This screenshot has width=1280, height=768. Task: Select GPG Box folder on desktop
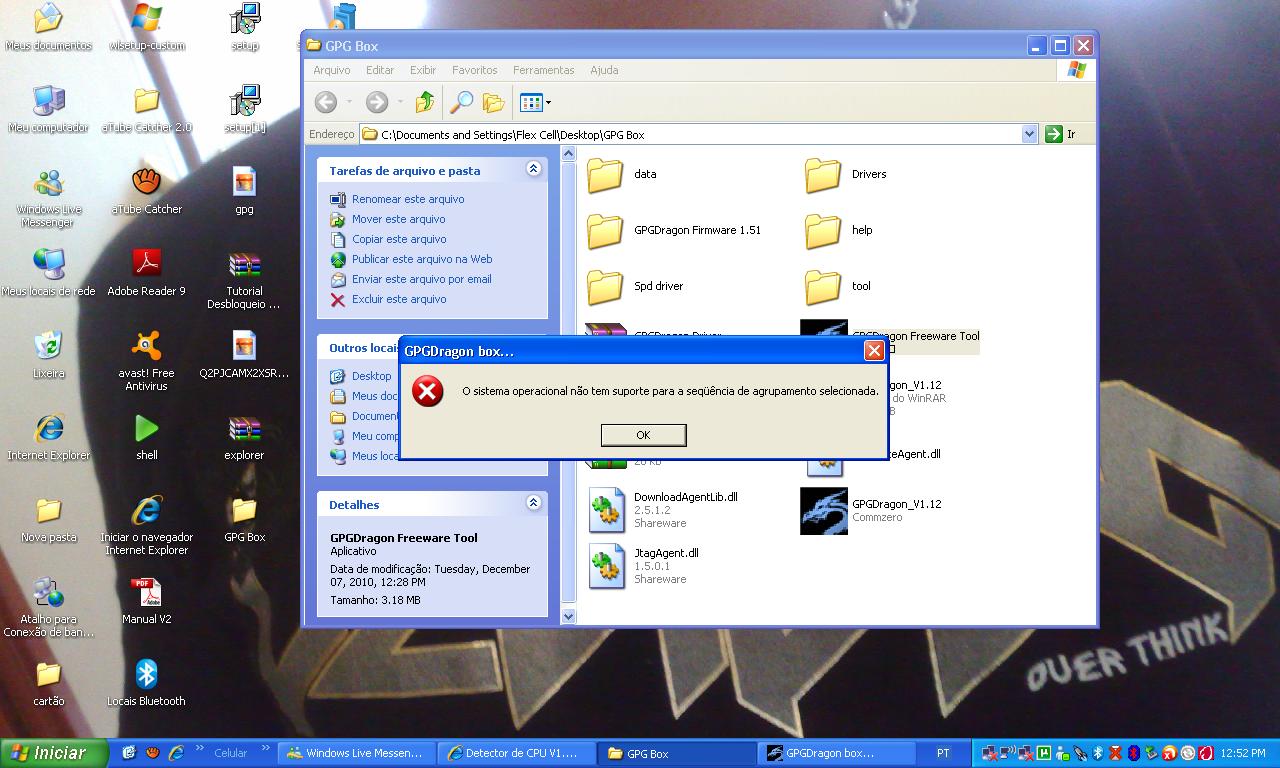[x=244, y=519]
